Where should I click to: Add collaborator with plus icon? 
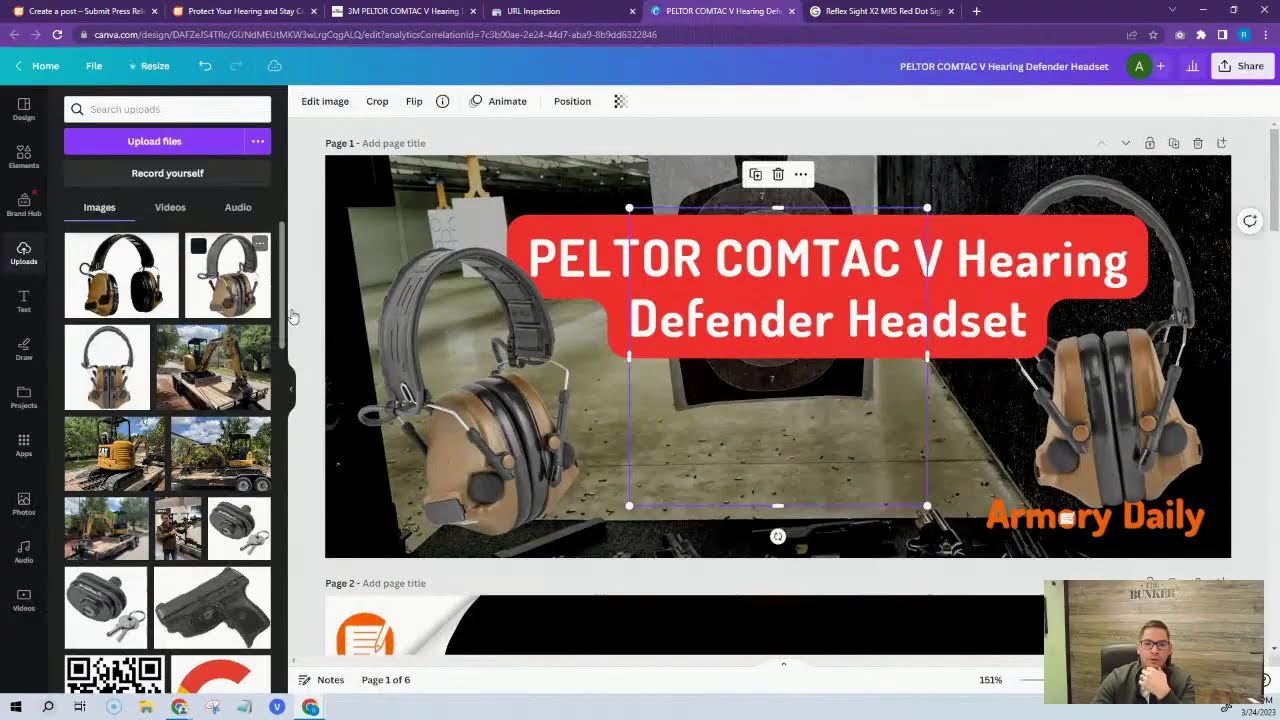pyautogui.click(x=1160, y=66)
